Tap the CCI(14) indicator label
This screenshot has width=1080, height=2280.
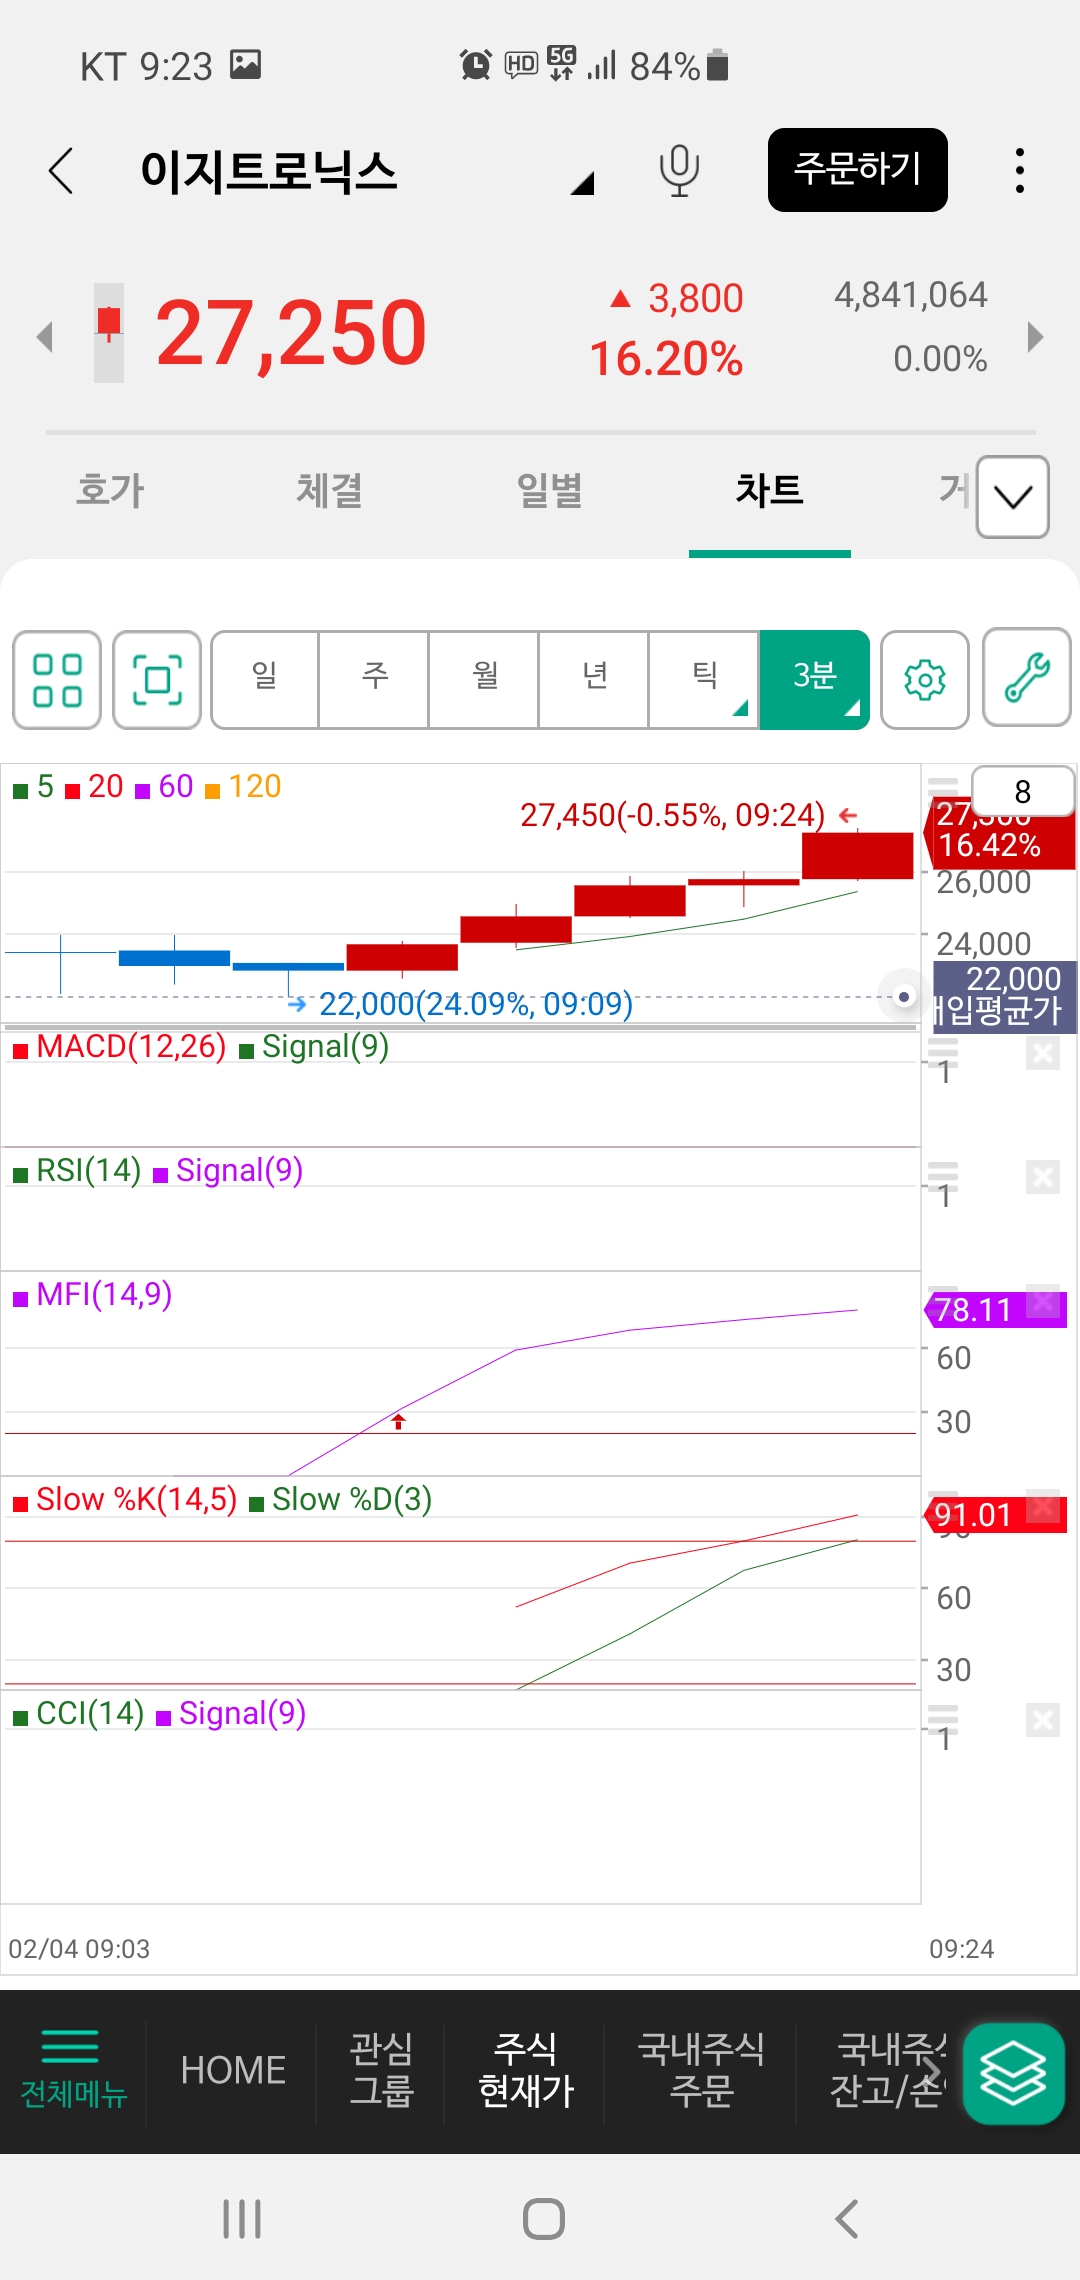(90, 1714)
